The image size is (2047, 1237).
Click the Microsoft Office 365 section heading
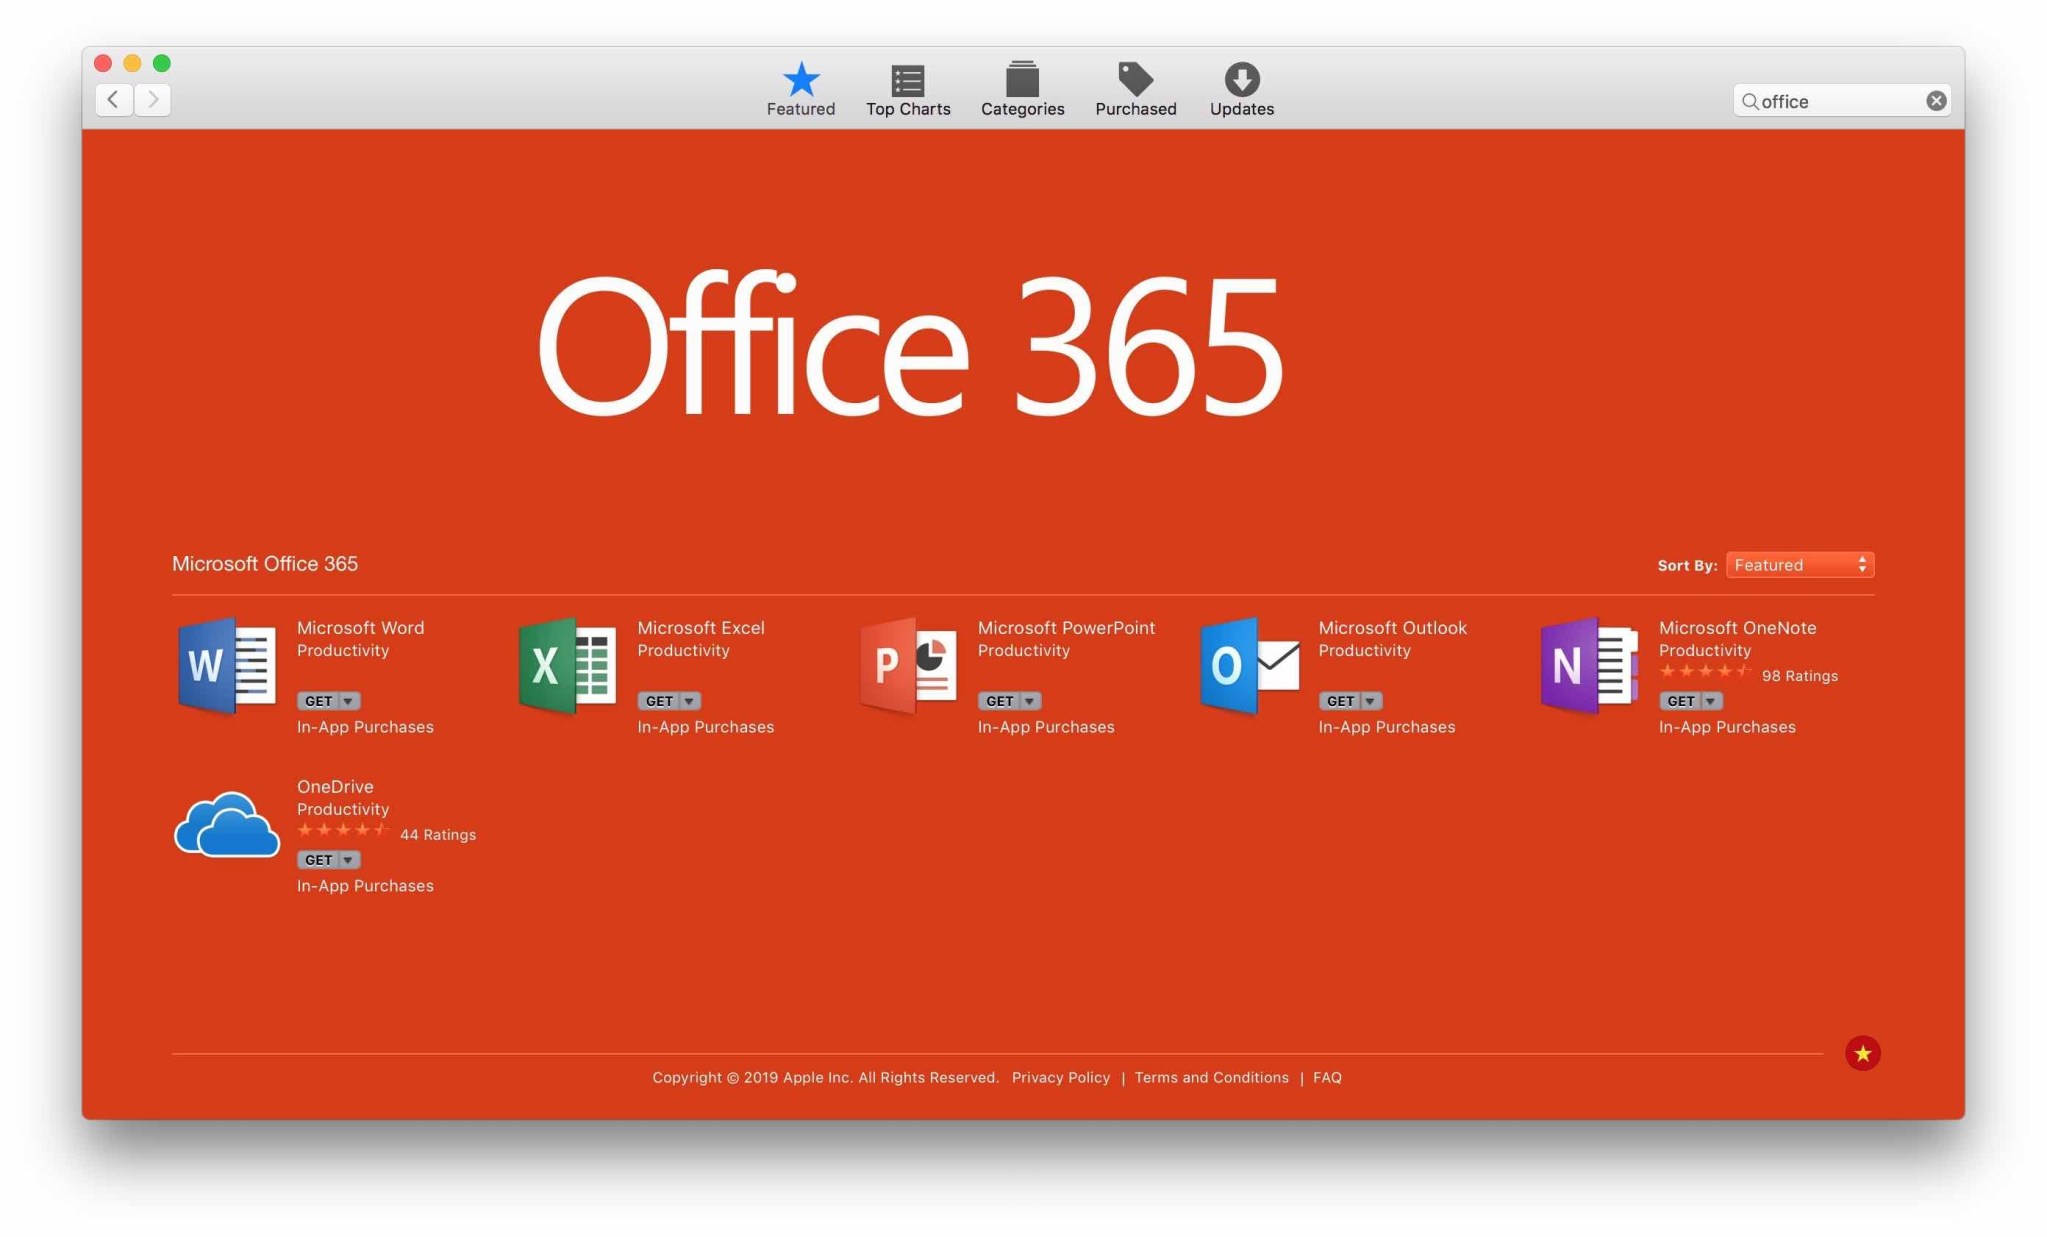point(265,564)
